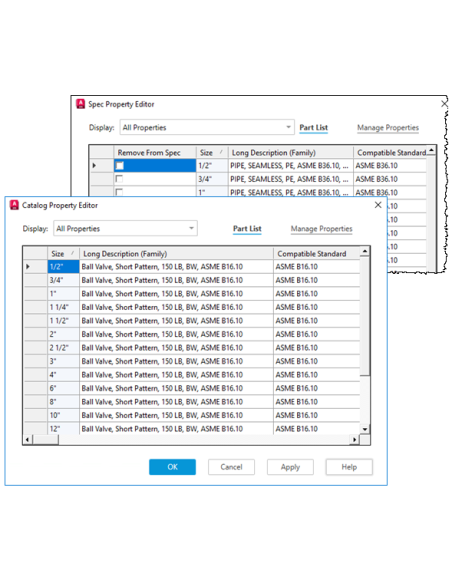This screenshot has height=584, width=452.
Task: Select the 3" size cell
Action: (63, 361)
